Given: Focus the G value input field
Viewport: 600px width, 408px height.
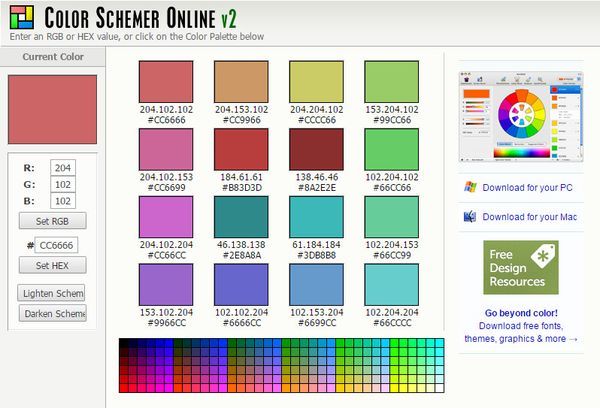Looking at the screenshot, I should (63, 184).
